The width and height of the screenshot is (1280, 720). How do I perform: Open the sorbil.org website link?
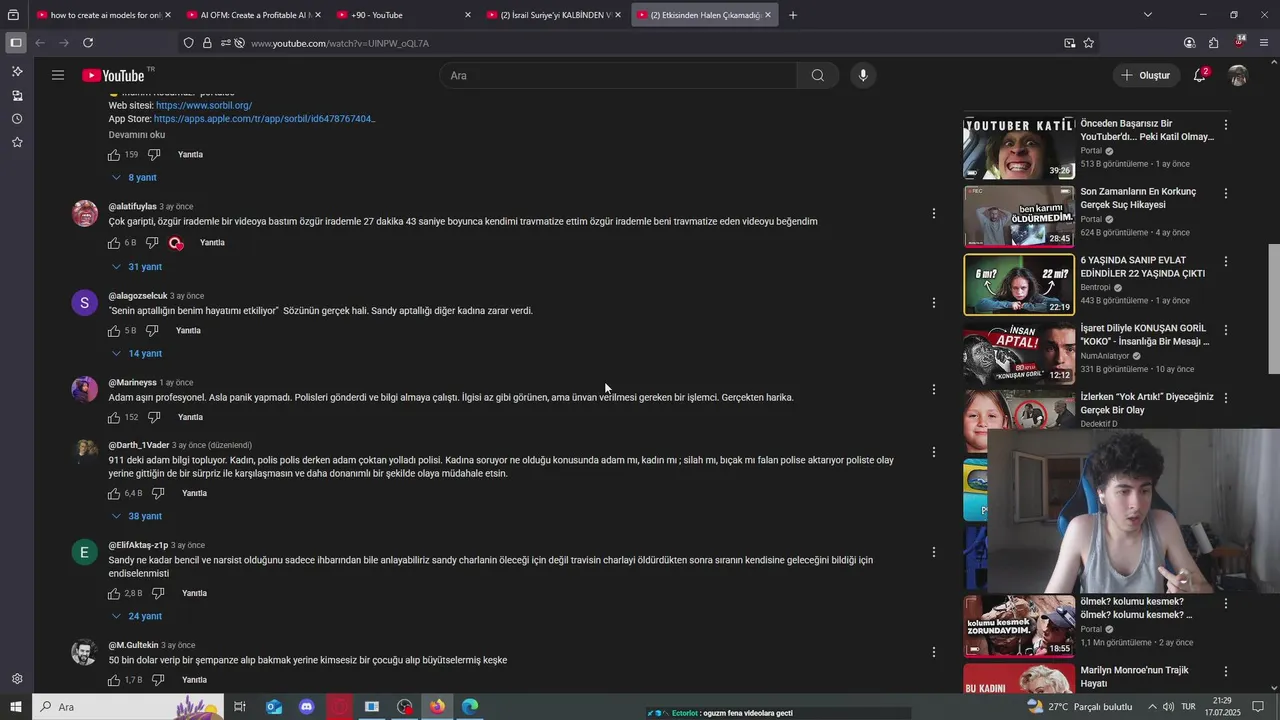tap(204, 105)
